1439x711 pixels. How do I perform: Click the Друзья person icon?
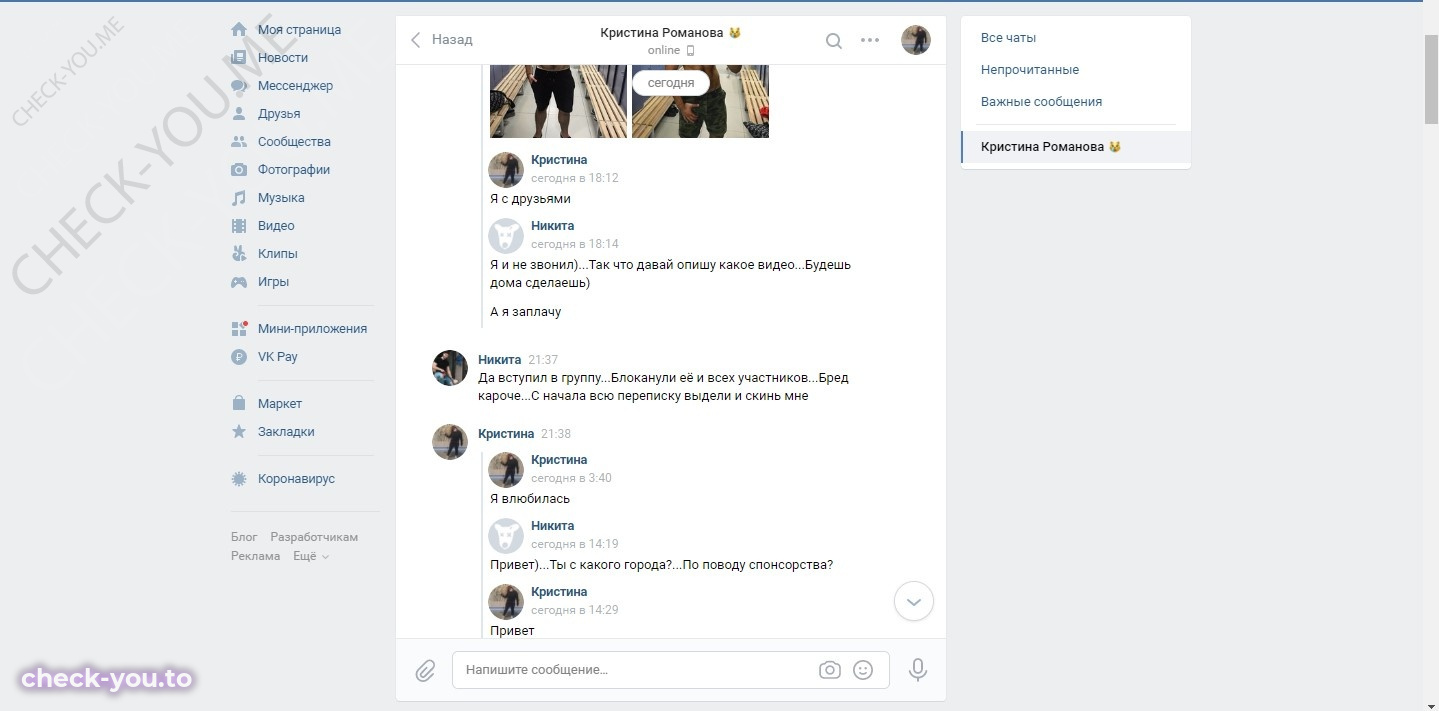click(x=239, y=114)
